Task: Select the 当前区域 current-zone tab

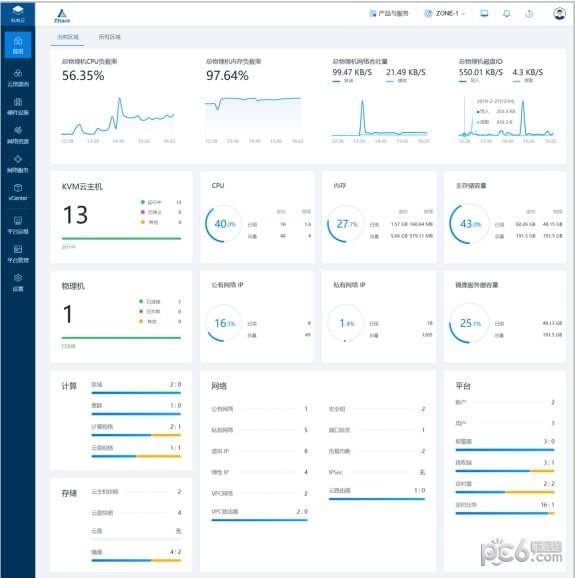Action: (x=68, y=37)
